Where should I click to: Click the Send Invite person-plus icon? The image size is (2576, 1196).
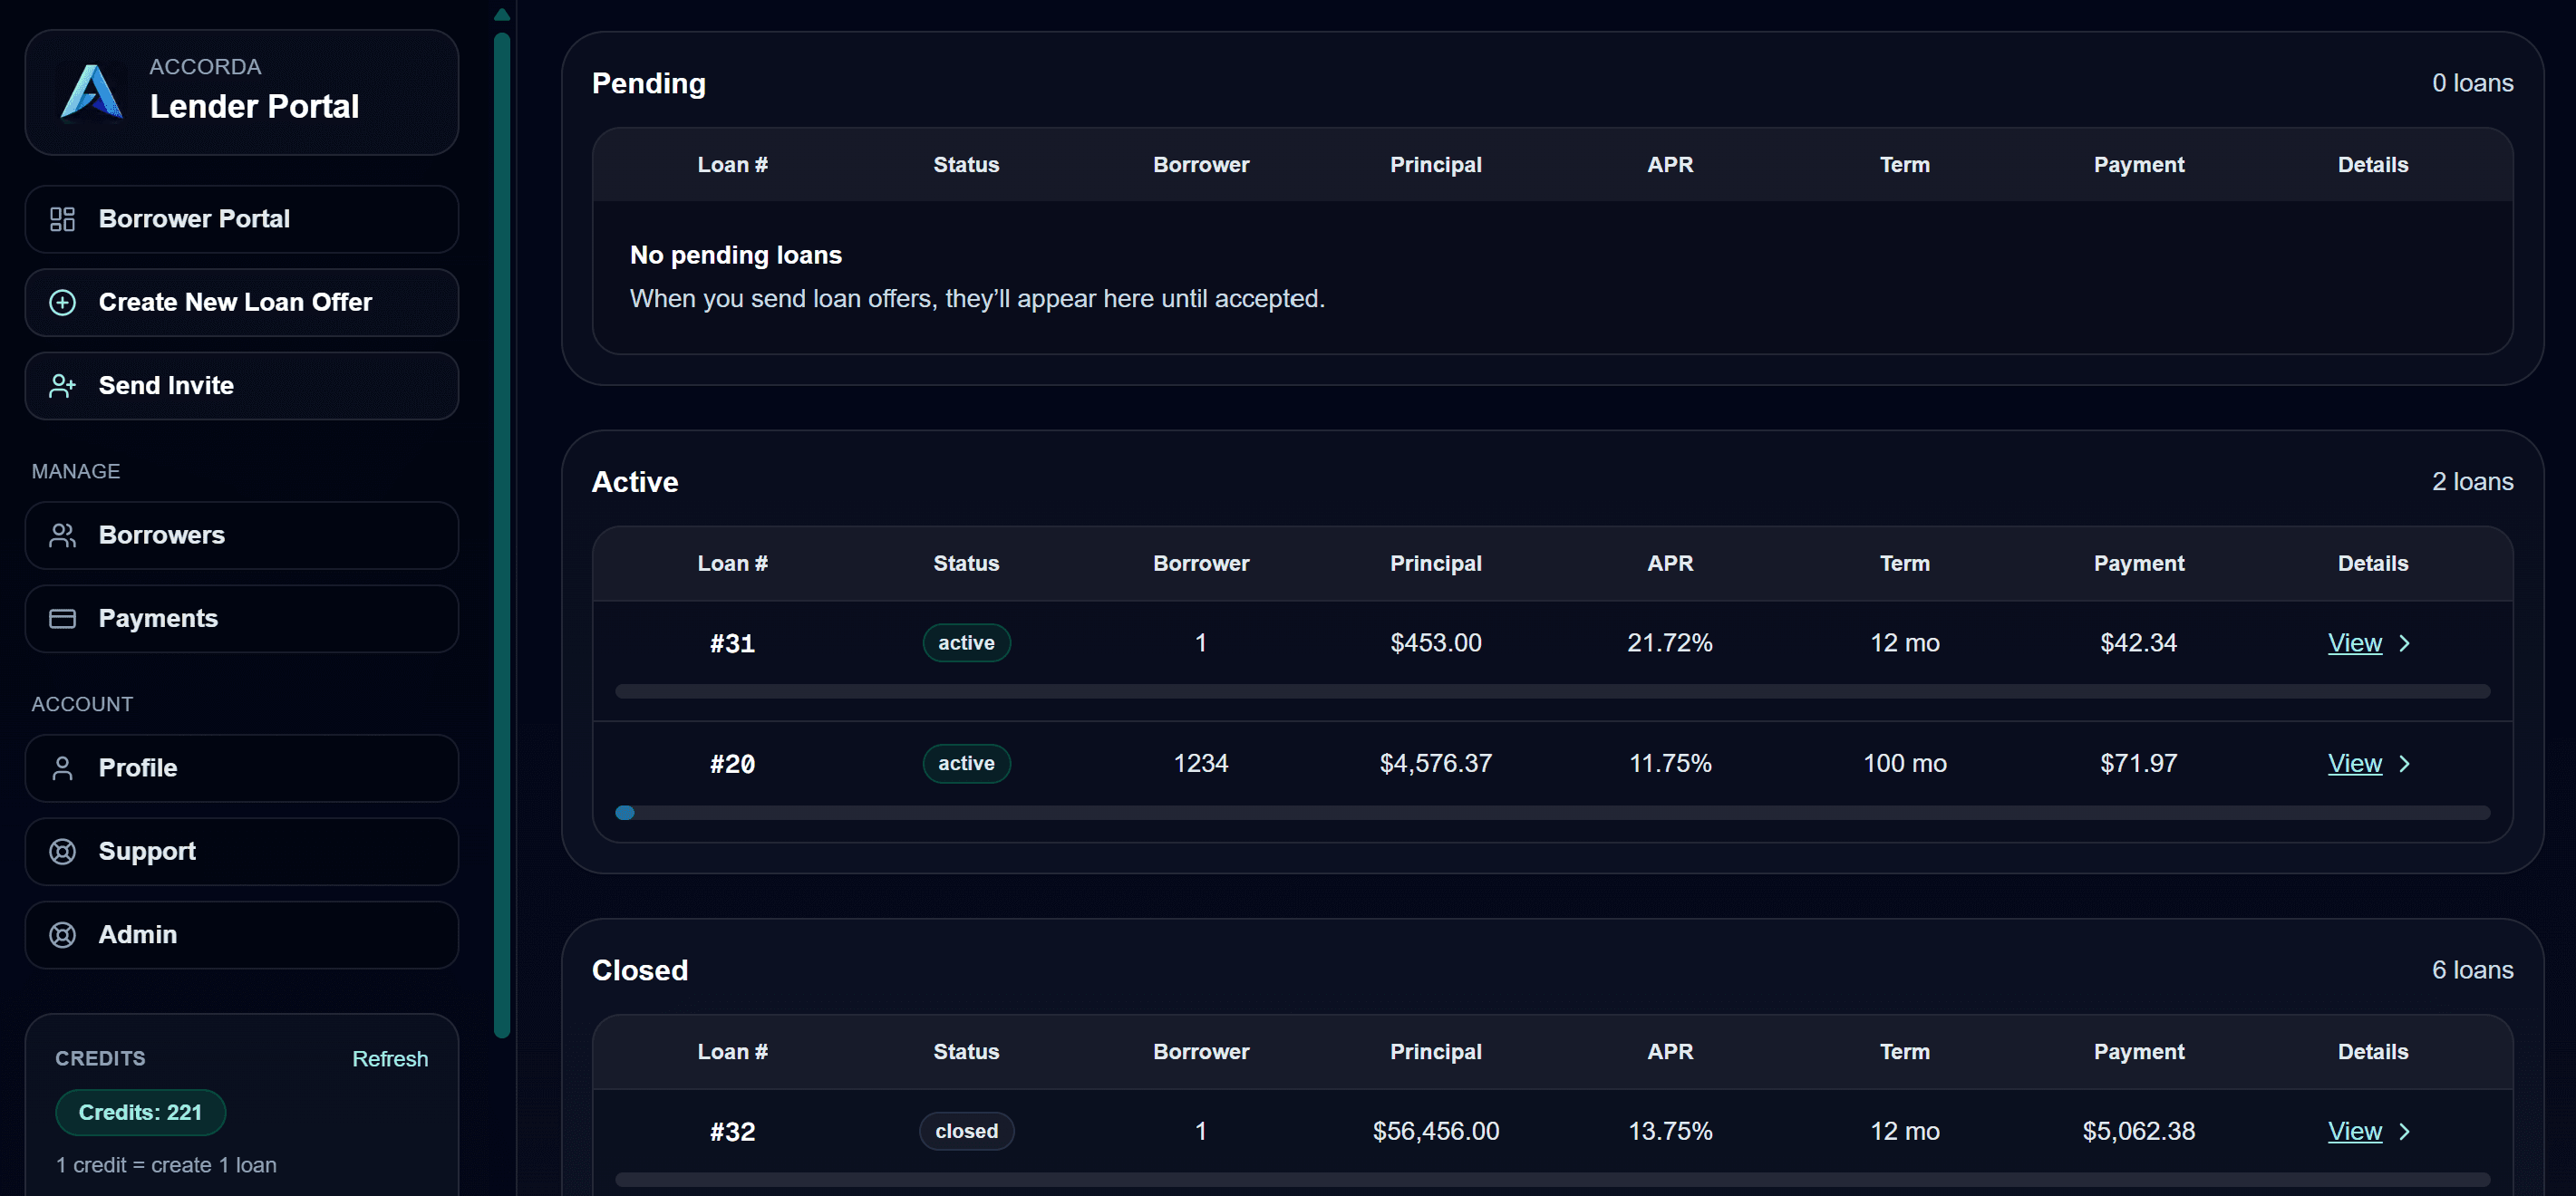[62, 386]
